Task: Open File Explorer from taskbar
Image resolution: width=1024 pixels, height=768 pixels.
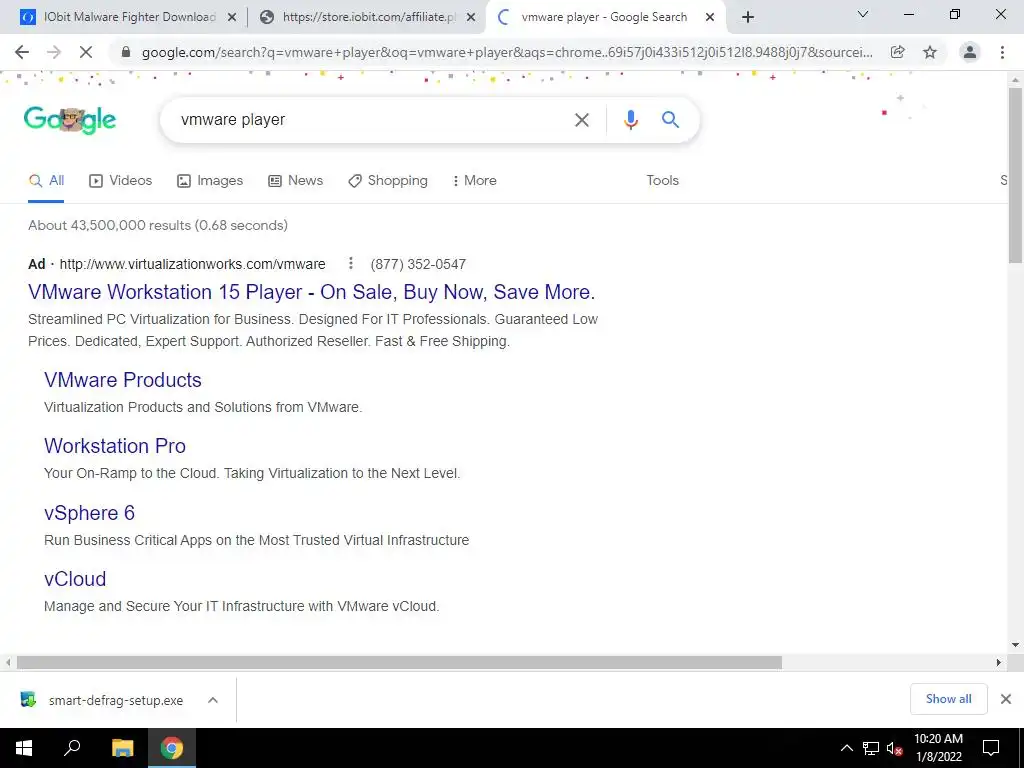Action: click(x=122, y=748)
